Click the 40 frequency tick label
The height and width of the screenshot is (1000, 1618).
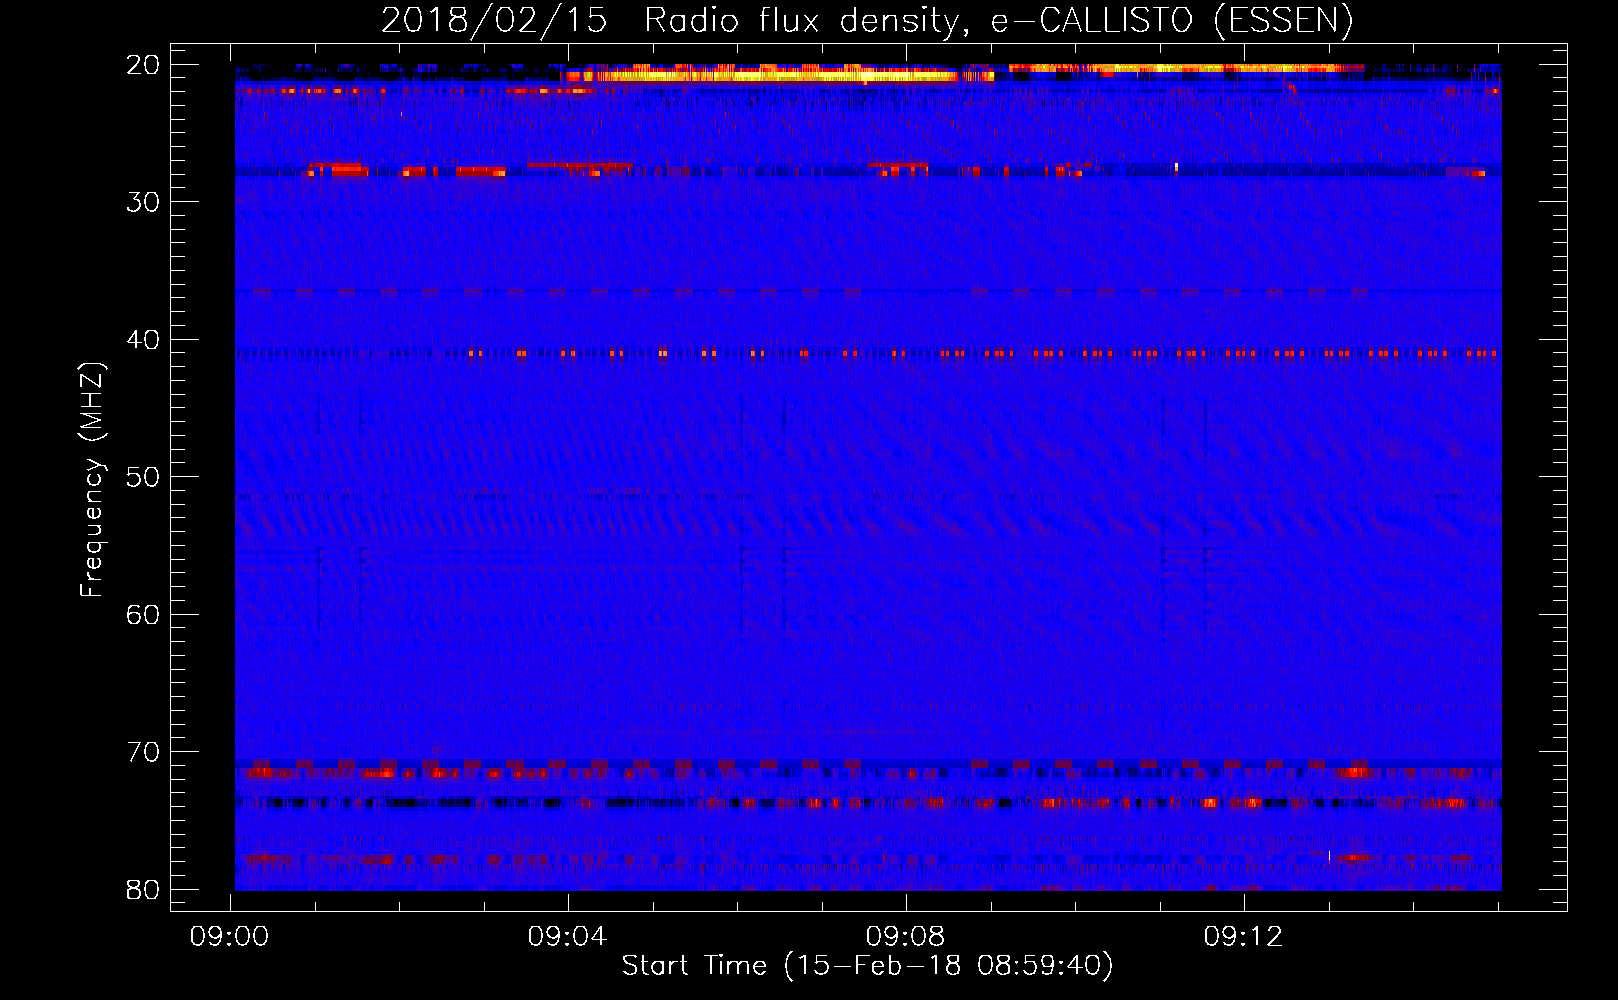point(143,340)
